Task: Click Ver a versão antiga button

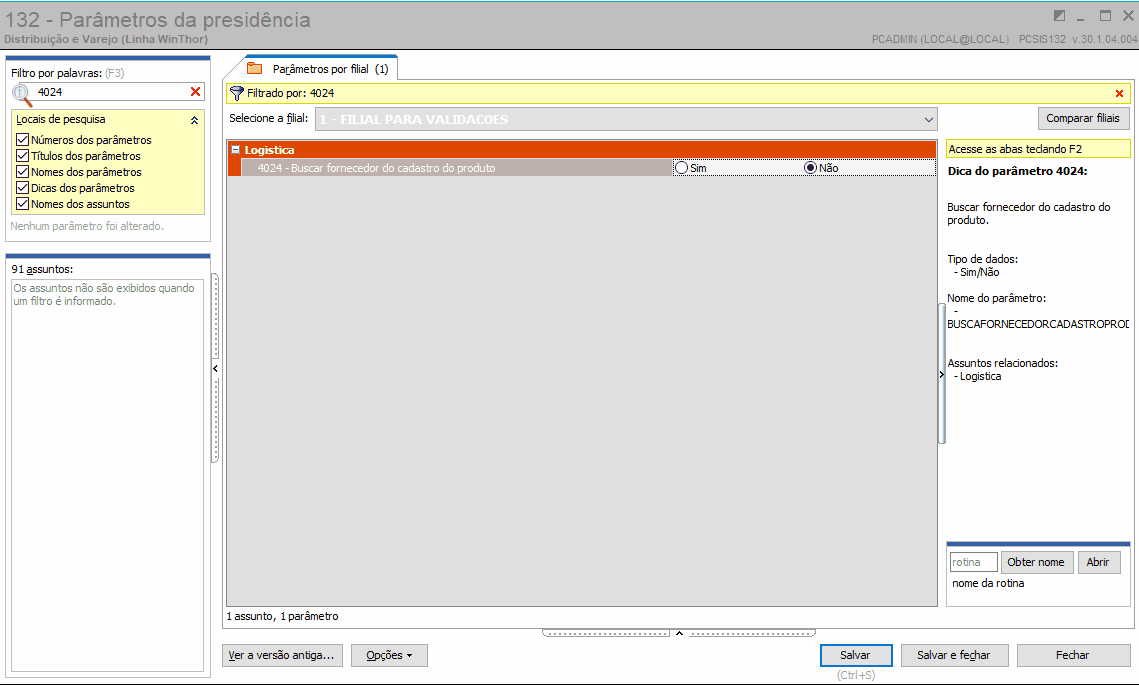Action: (x=282, y=655)
